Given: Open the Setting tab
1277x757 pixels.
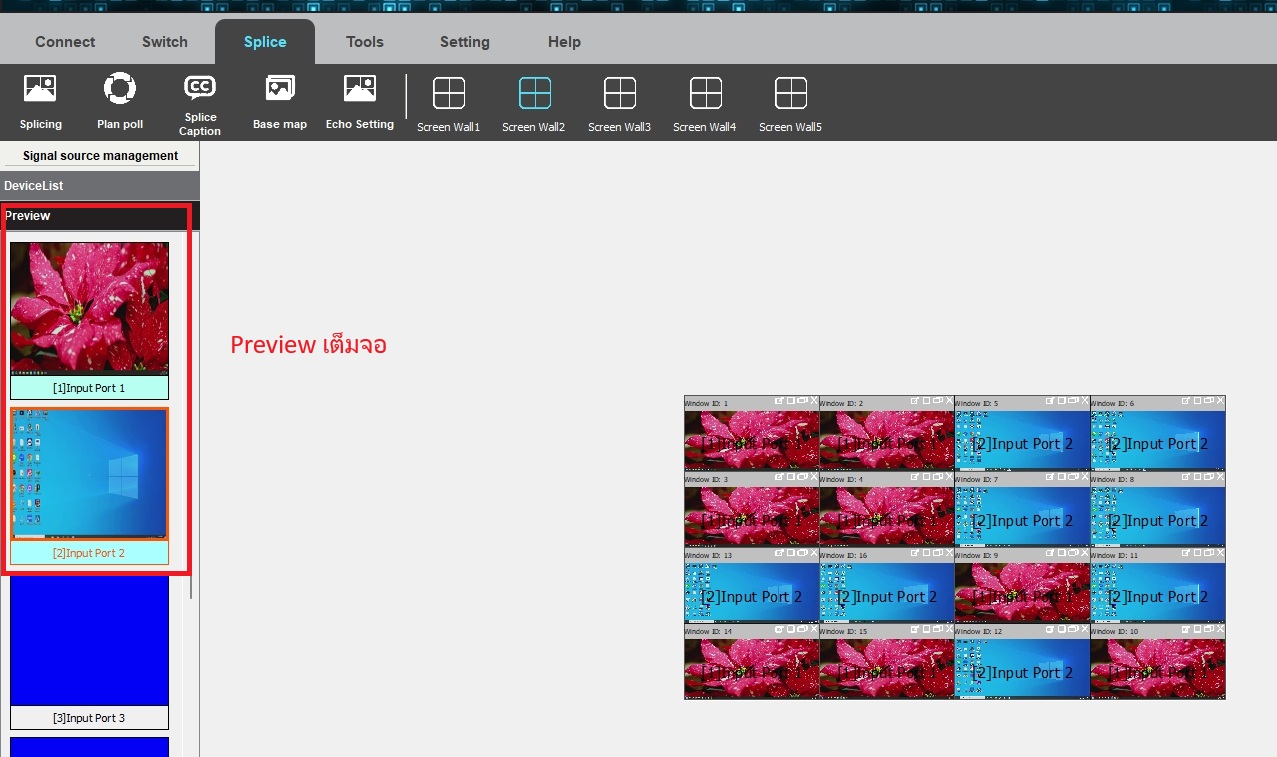Looking at the screenshot, I should tap(465, 42).
